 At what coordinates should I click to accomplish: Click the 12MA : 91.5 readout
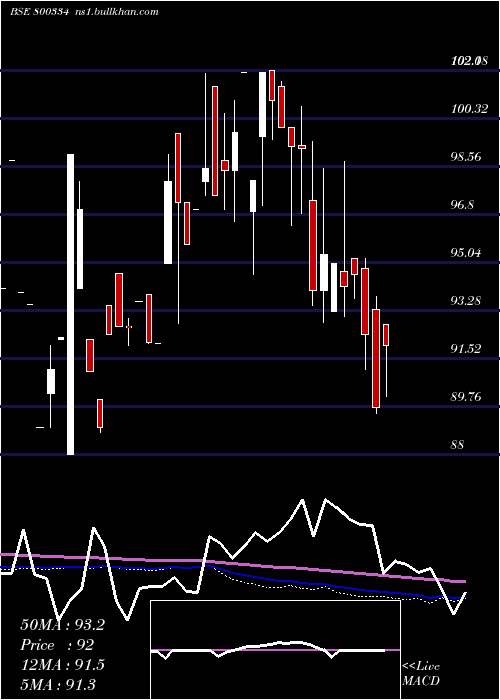62,665
